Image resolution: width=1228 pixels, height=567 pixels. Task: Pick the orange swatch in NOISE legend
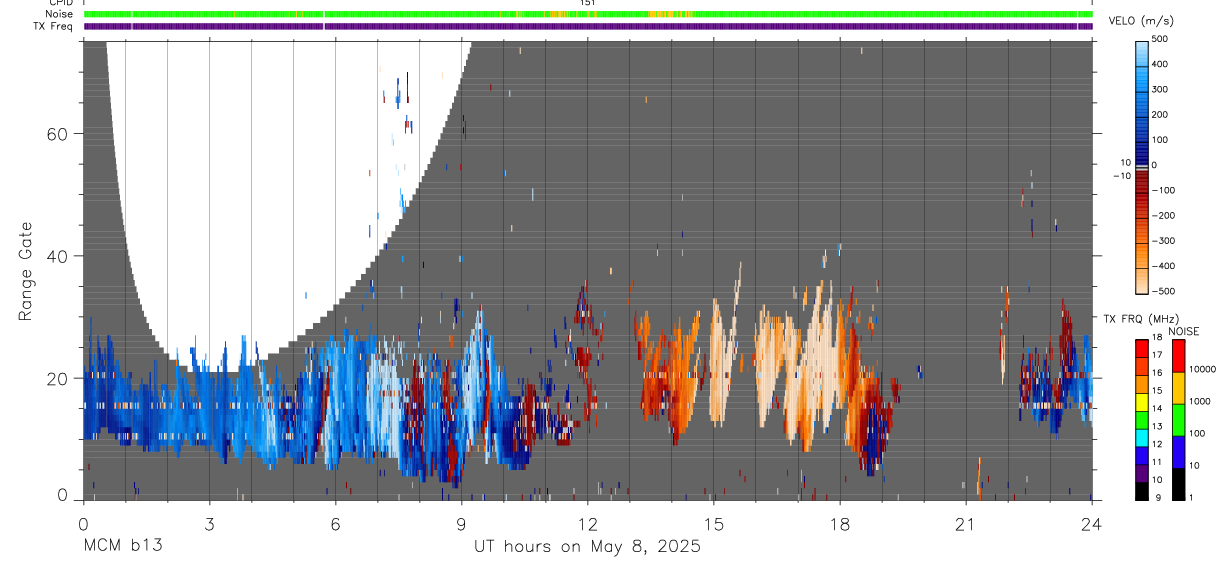point(1178,388)
